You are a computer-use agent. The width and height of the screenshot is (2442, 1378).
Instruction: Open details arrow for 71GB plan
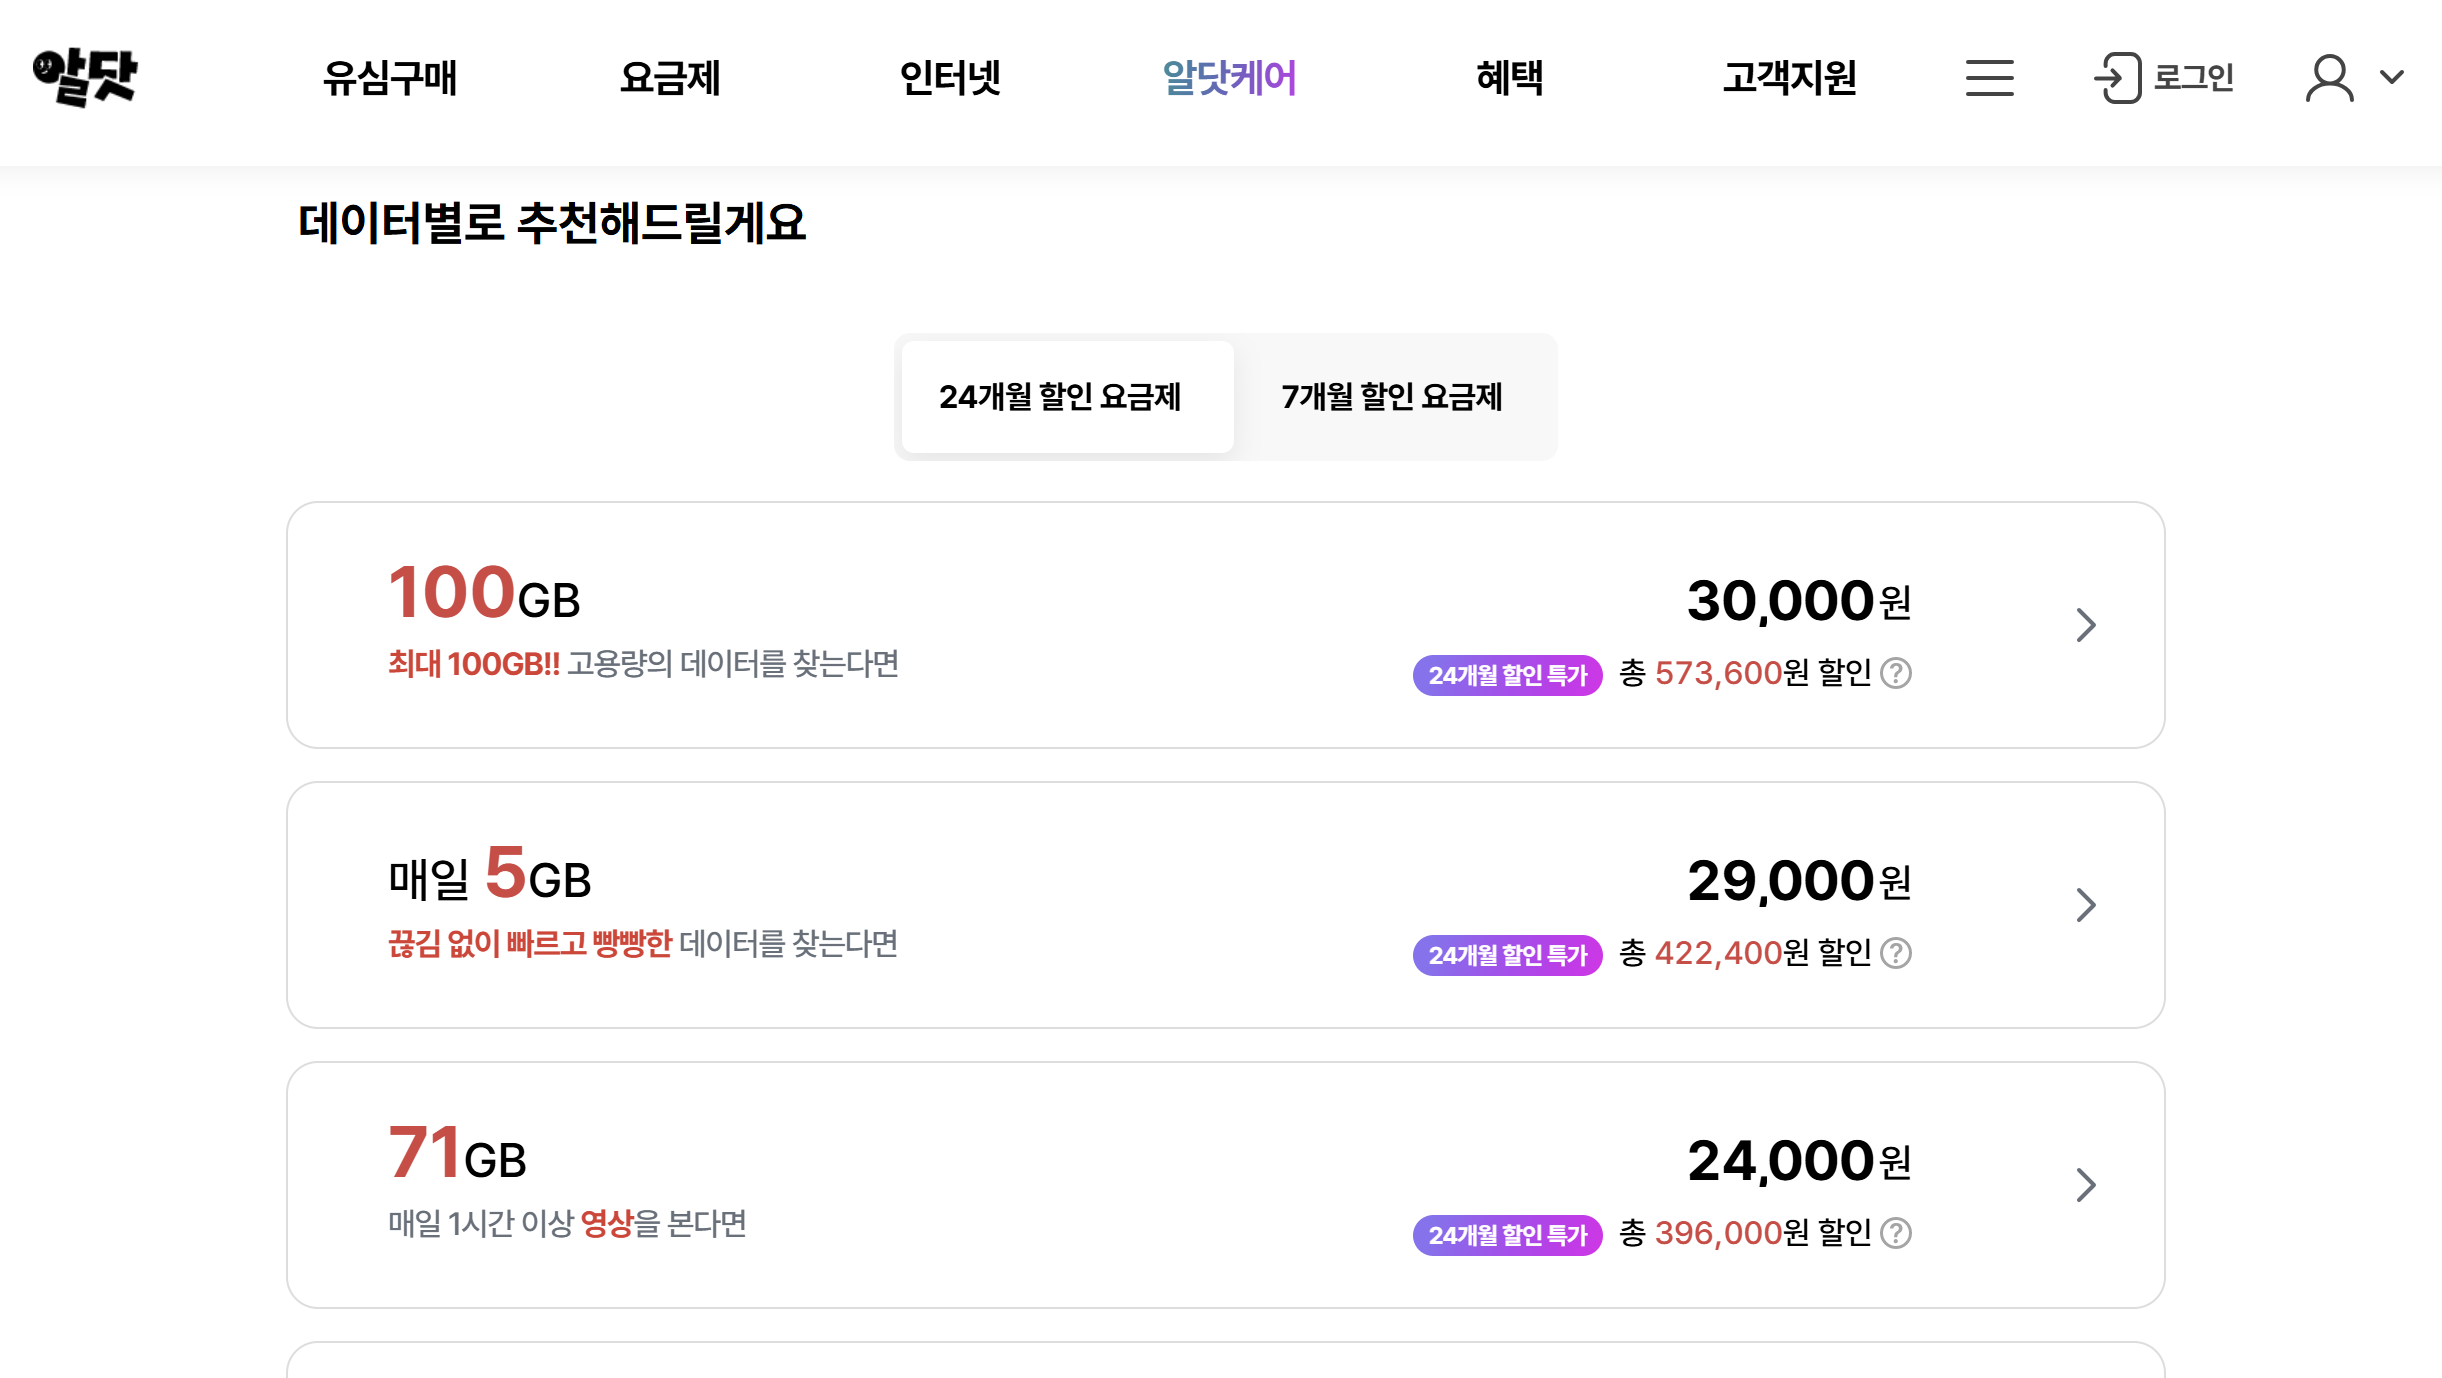click(2086, 1185)
